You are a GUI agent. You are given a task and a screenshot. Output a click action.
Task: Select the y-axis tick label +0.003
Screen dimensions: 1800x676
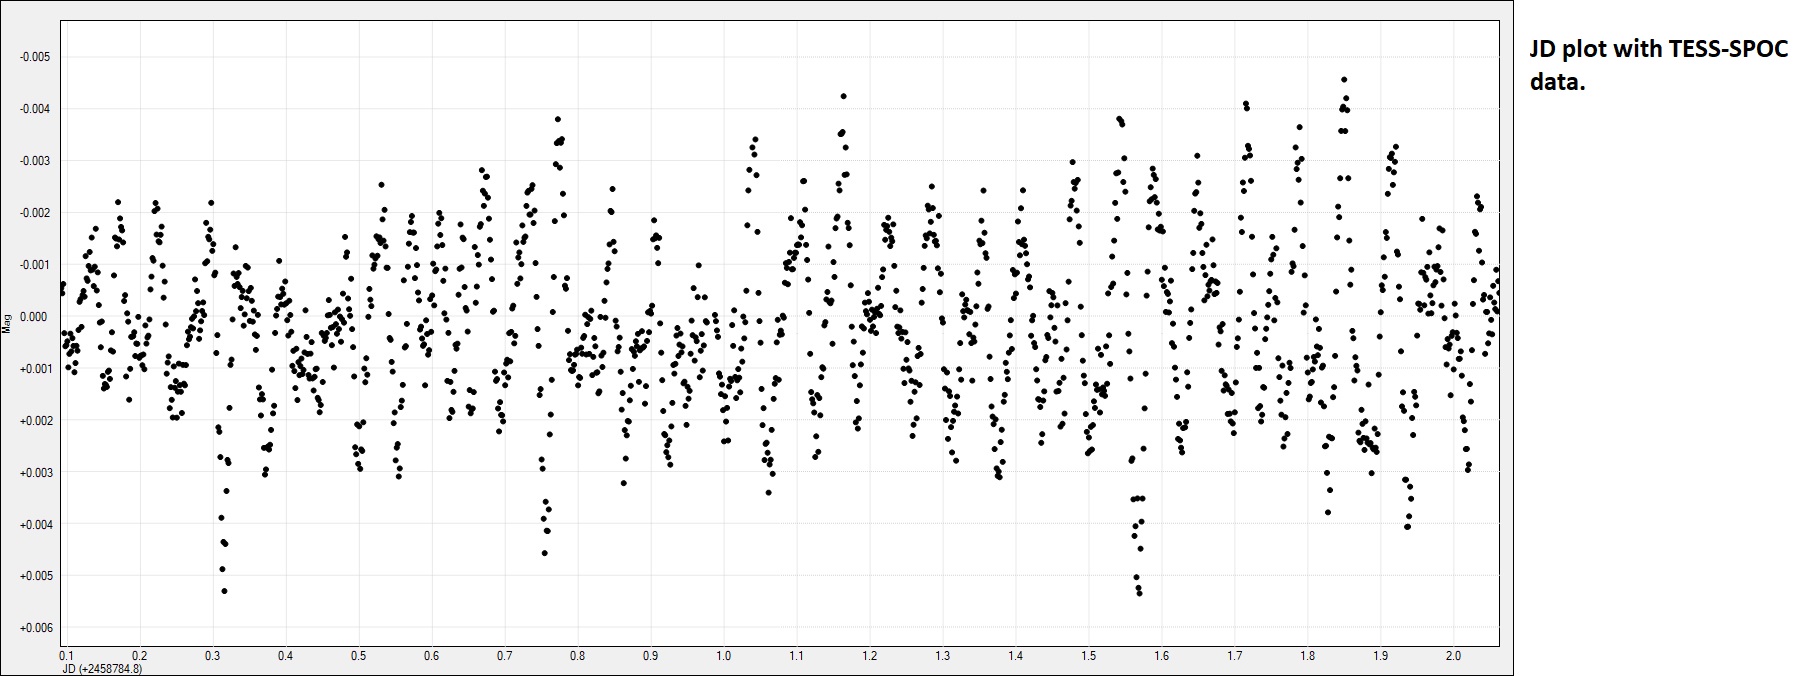tap(34, 473)
